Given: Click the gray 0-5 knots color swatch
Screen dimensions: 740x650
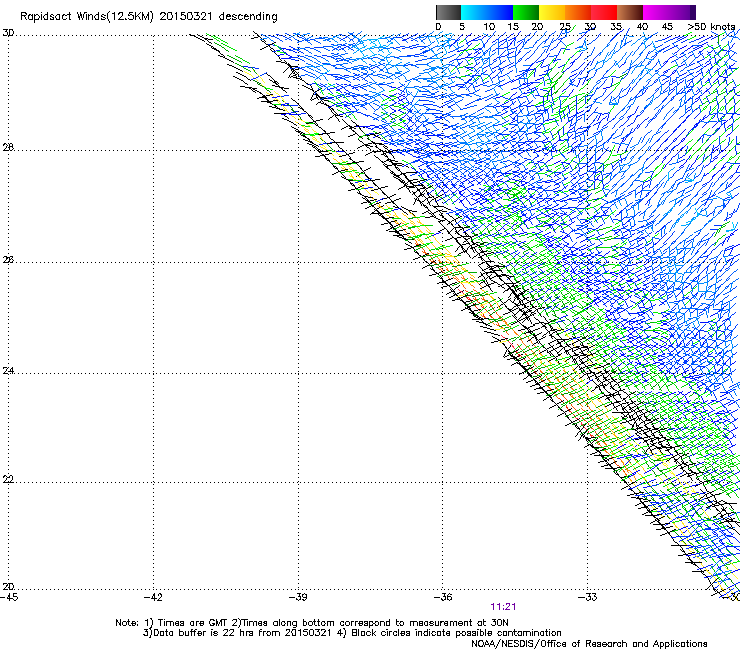Looking at the screenshot, I should [x=448, y=12].
